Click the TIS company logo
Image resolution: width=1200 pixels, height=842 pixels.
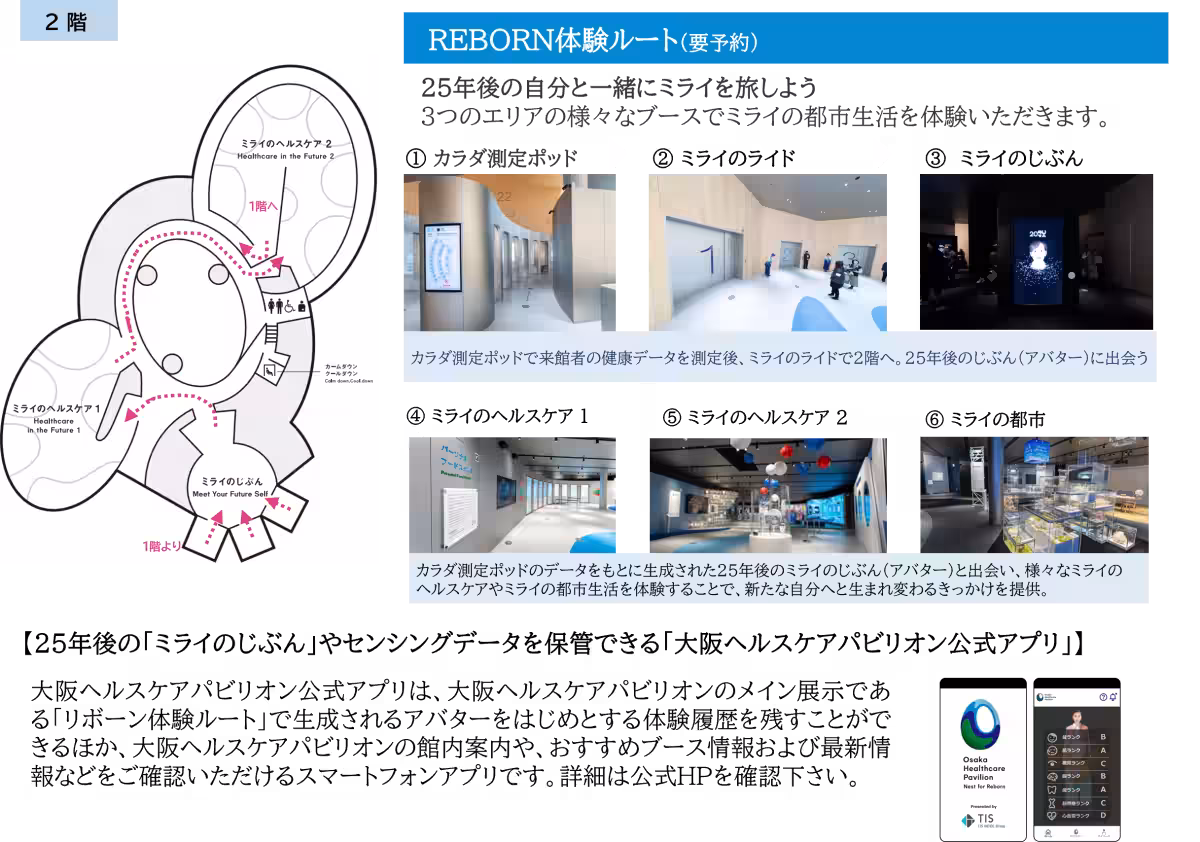pos(978,820)
